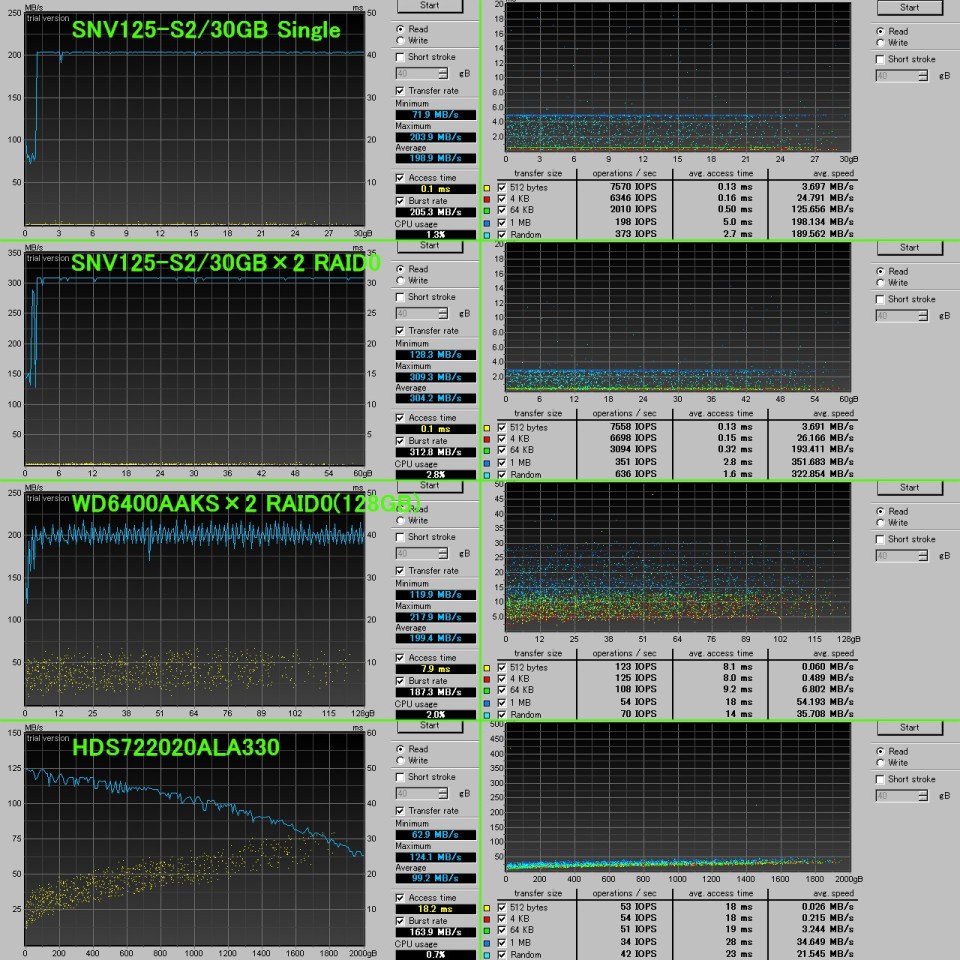Select Read radio in SNV125 Single benchmark panel
Image resolution: width=960 pixels, height=960 pixels.
tap(400, 29)
